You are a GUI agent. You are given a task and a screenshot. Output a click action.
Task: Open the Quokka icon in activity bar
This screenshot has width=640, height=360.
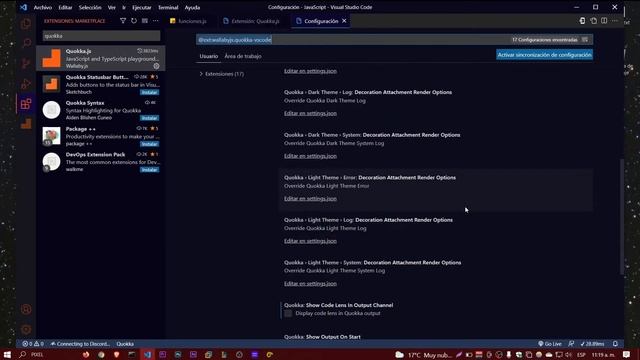(26, 123)
